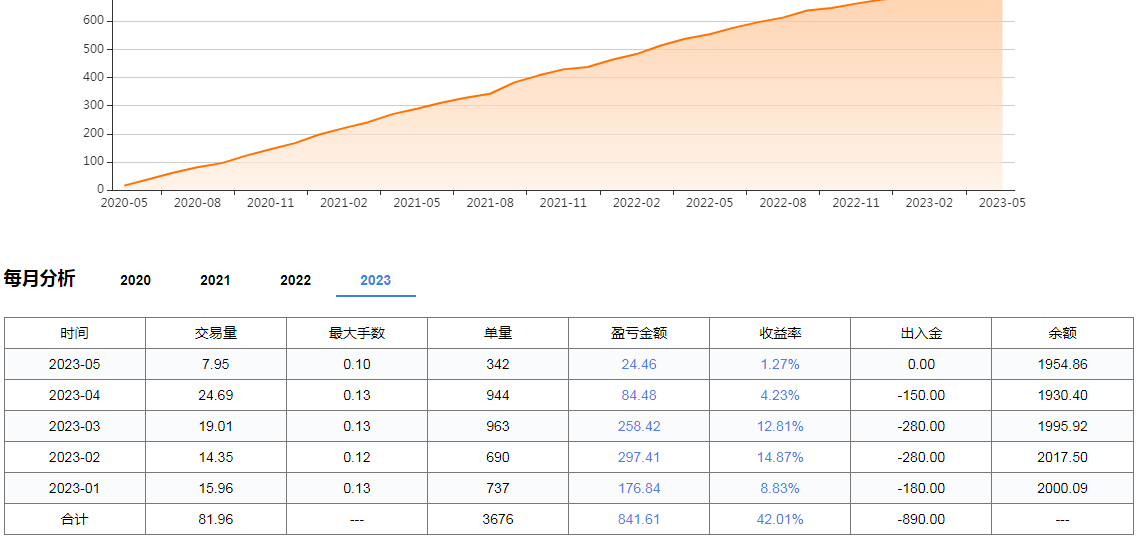
Task: Click the 2022-11 chart axis label
Action: click(856, 203)
